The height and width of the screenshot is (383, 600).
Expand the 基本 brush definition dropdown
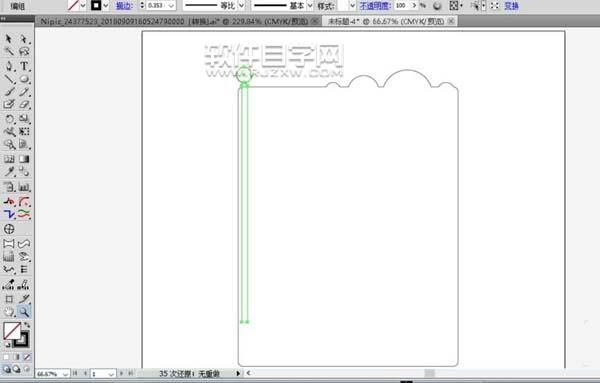click(x=310, y=5)
